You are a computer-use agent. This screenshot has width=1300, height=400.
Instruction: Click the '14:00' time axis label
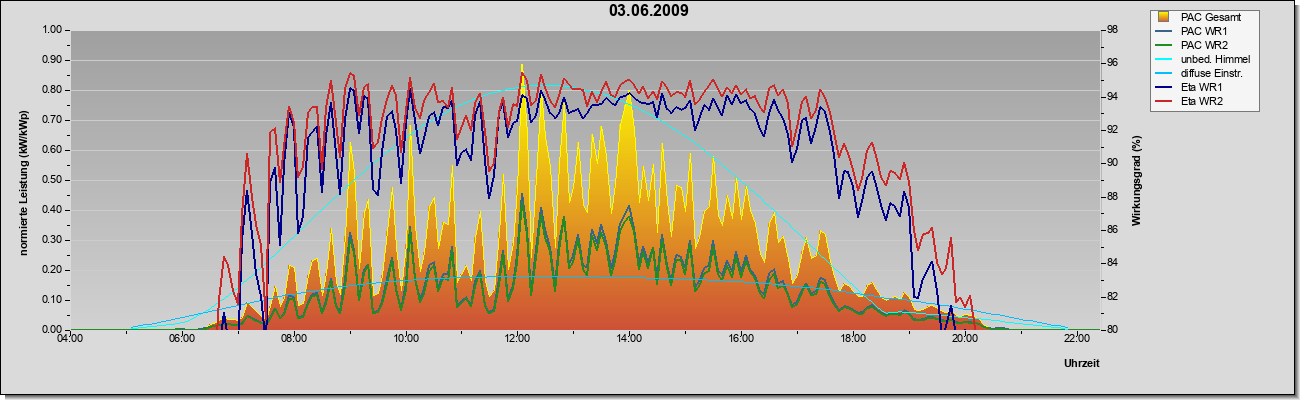tap(630, 339)
